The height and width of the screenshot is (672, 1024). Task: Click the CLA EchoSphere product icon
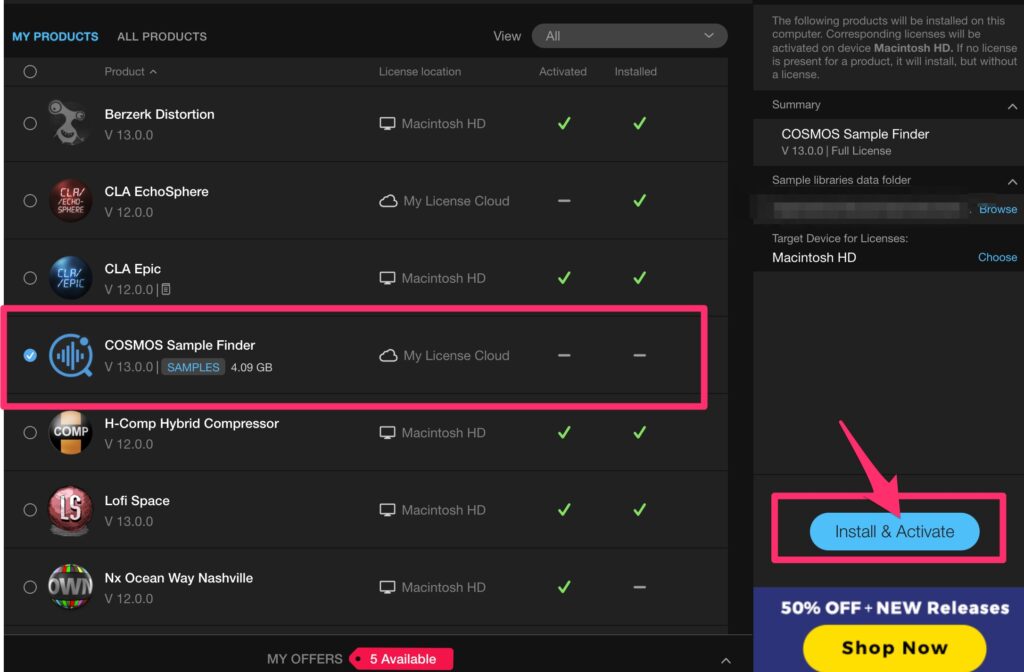[x=70, y=201]
